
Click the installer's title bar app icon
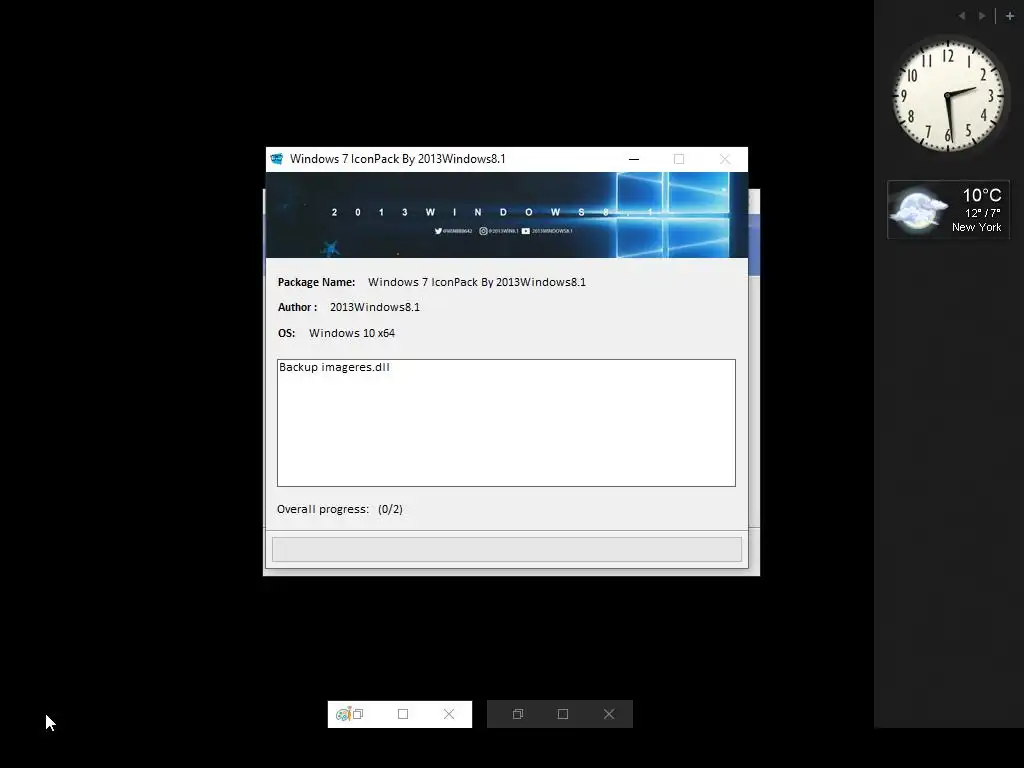[x=277, y=159]
